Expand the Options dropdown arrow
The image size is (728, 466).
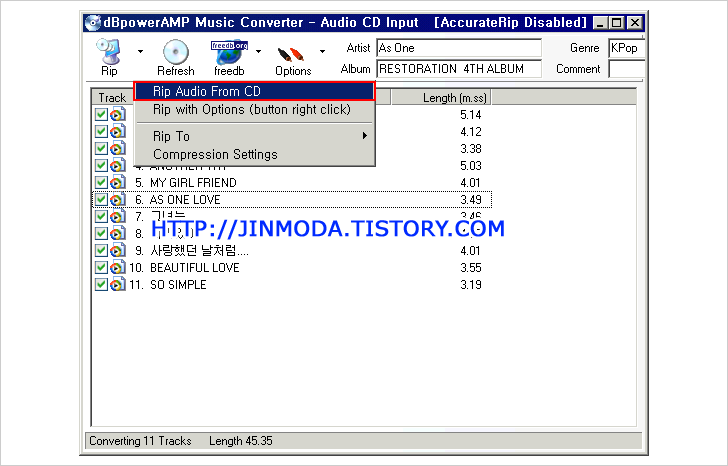(x=322, y=52)
